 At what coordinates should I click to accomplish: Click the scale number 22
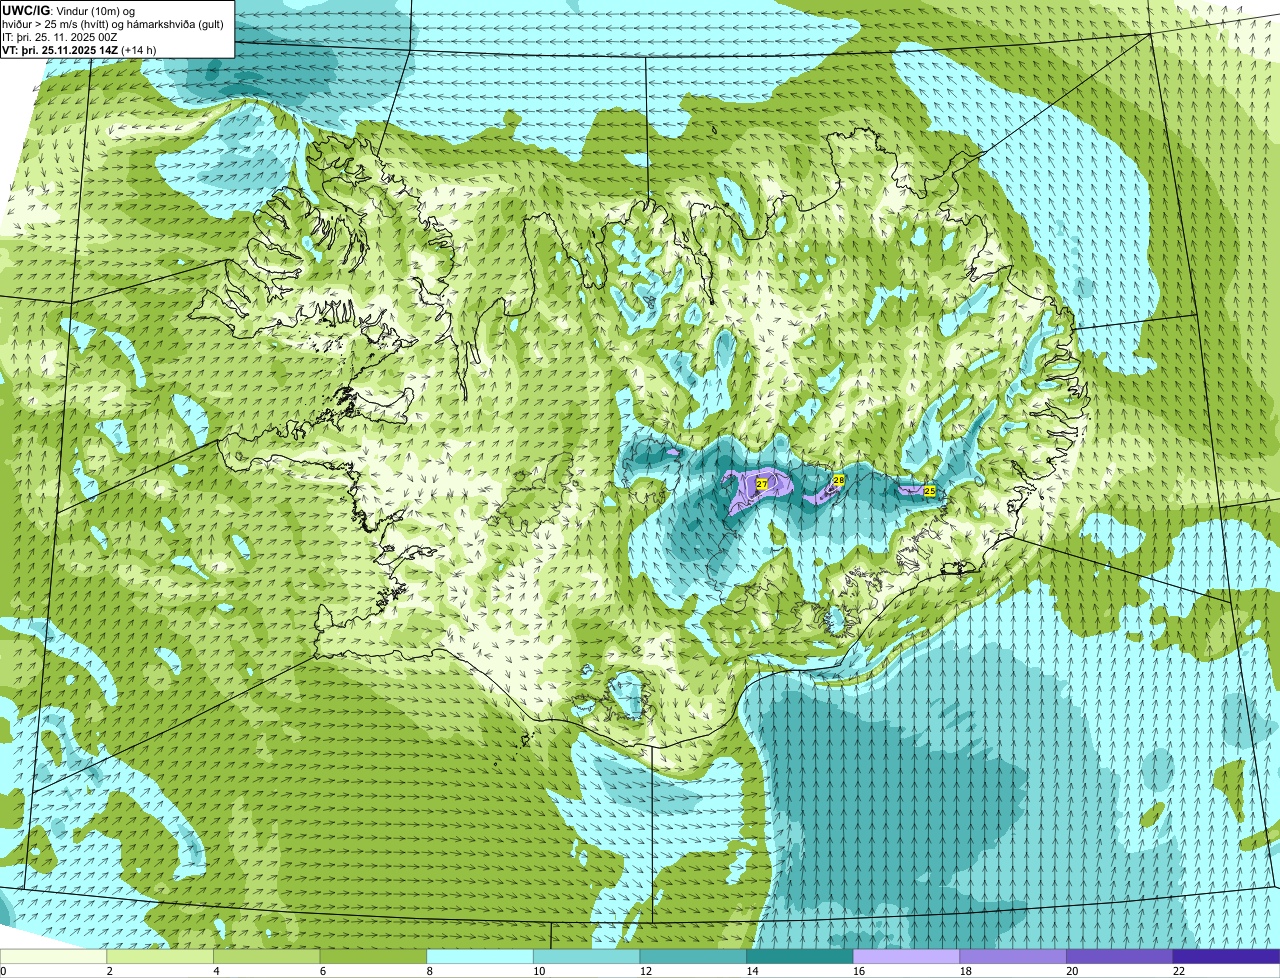pos(1179,971)
